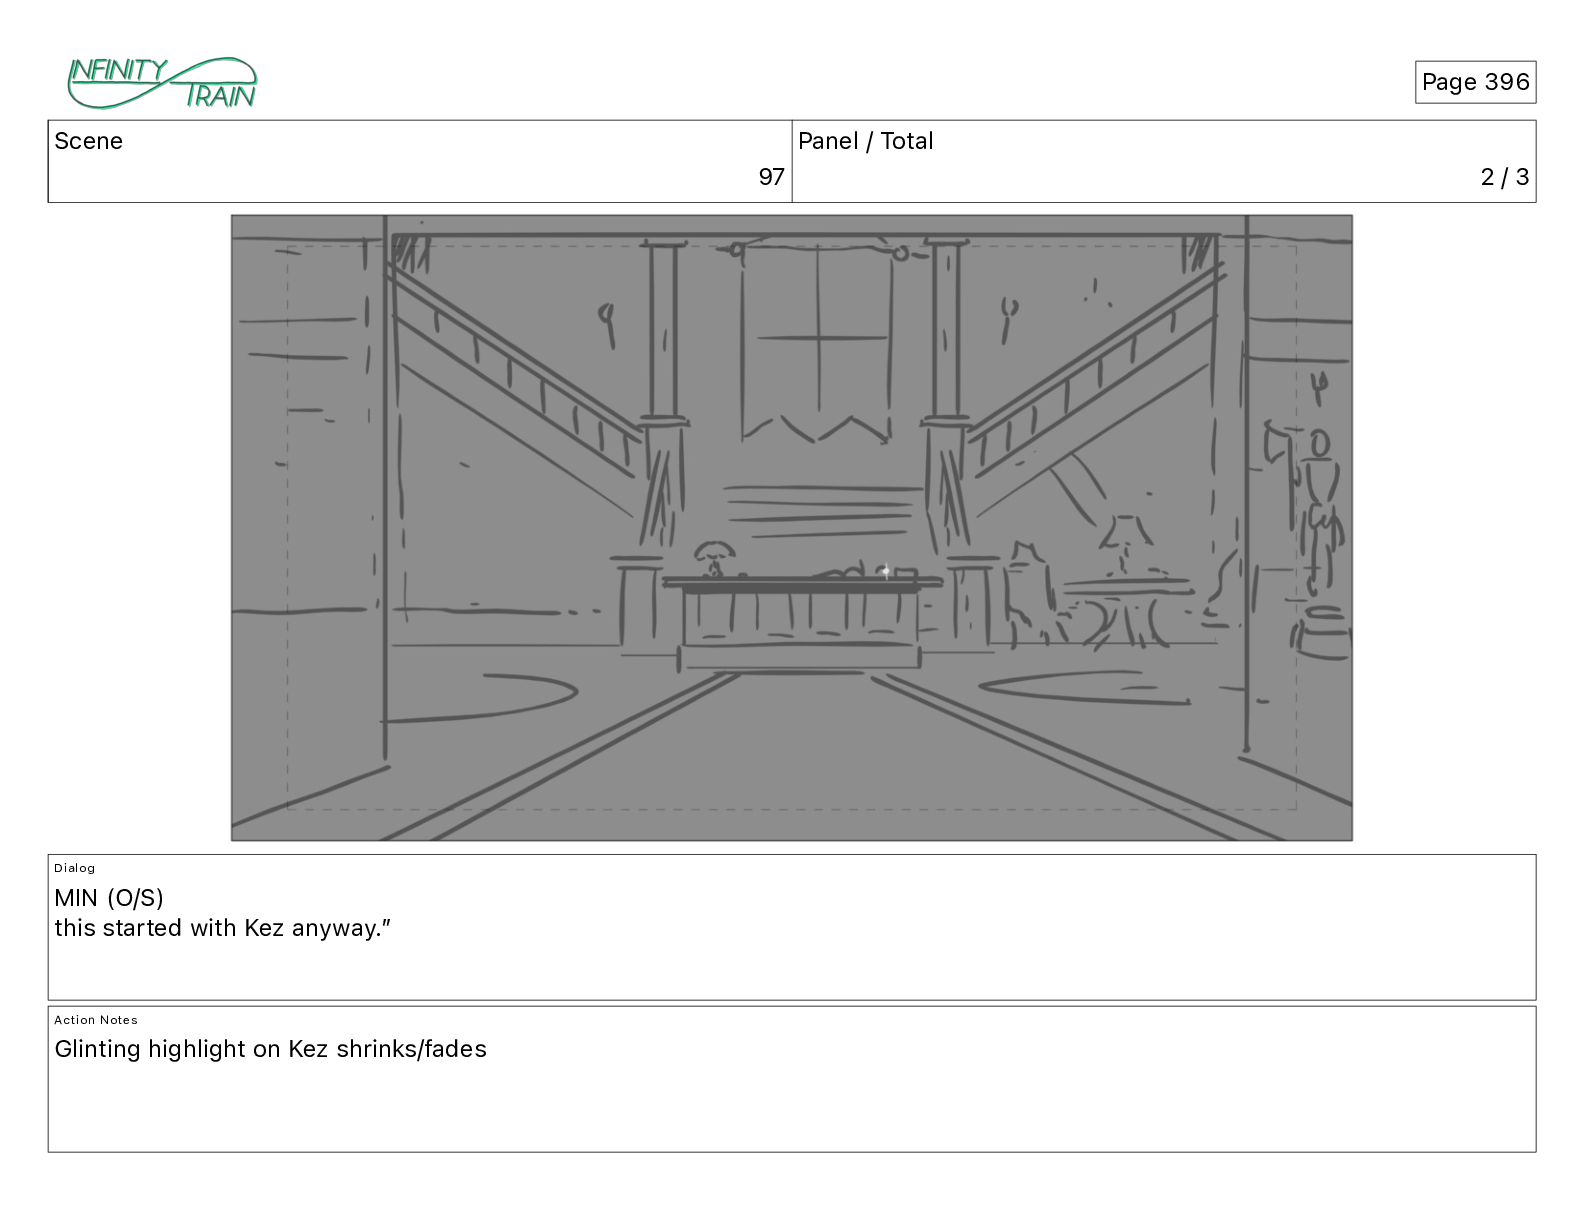Select the MIN (O/S) speaker line
1584x1224 pixels.
click(109, 898)
